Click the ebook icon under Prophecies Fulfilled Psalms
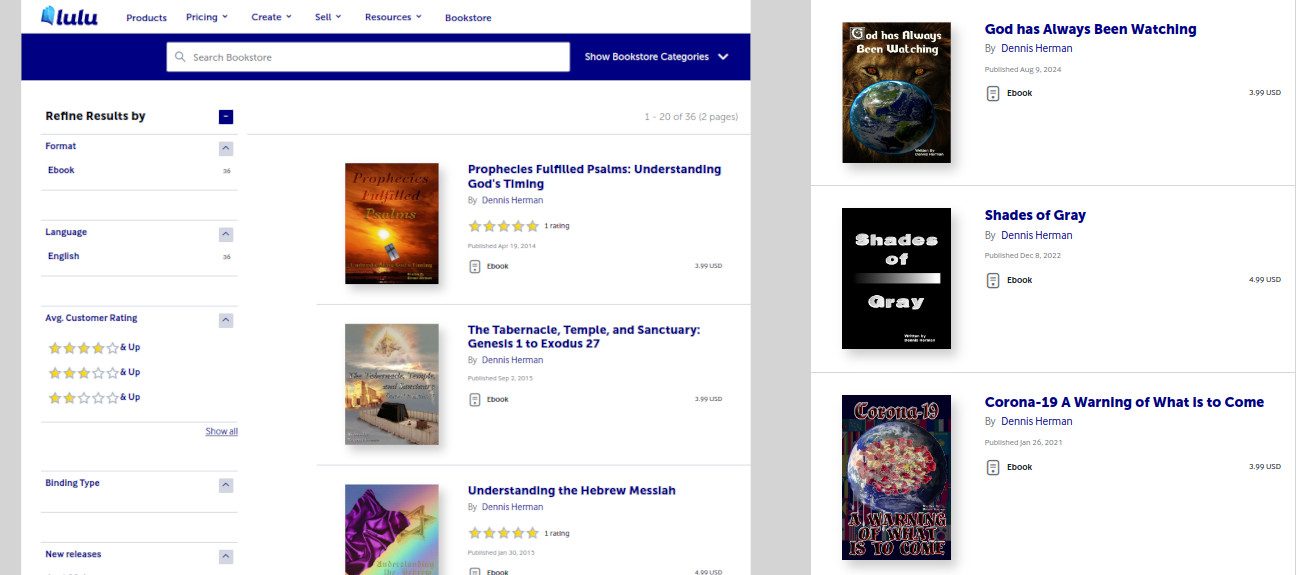The height and width of the screenshot is (575, 1296). pyautogui.click(x=475, y=266)
